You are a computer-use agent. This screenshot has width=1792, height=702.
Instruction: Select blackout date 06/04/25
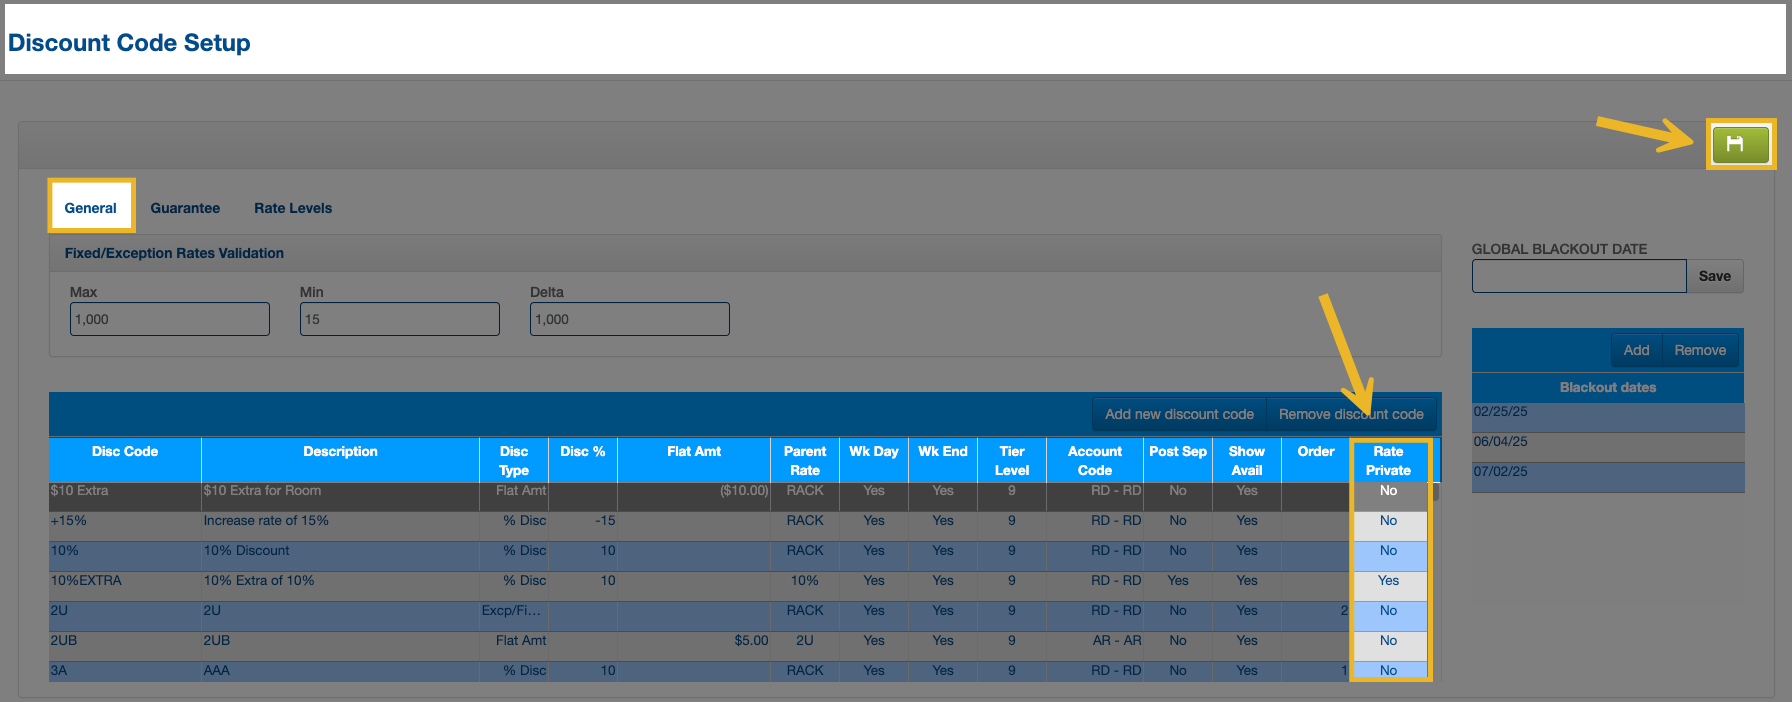coord(1606,442)
